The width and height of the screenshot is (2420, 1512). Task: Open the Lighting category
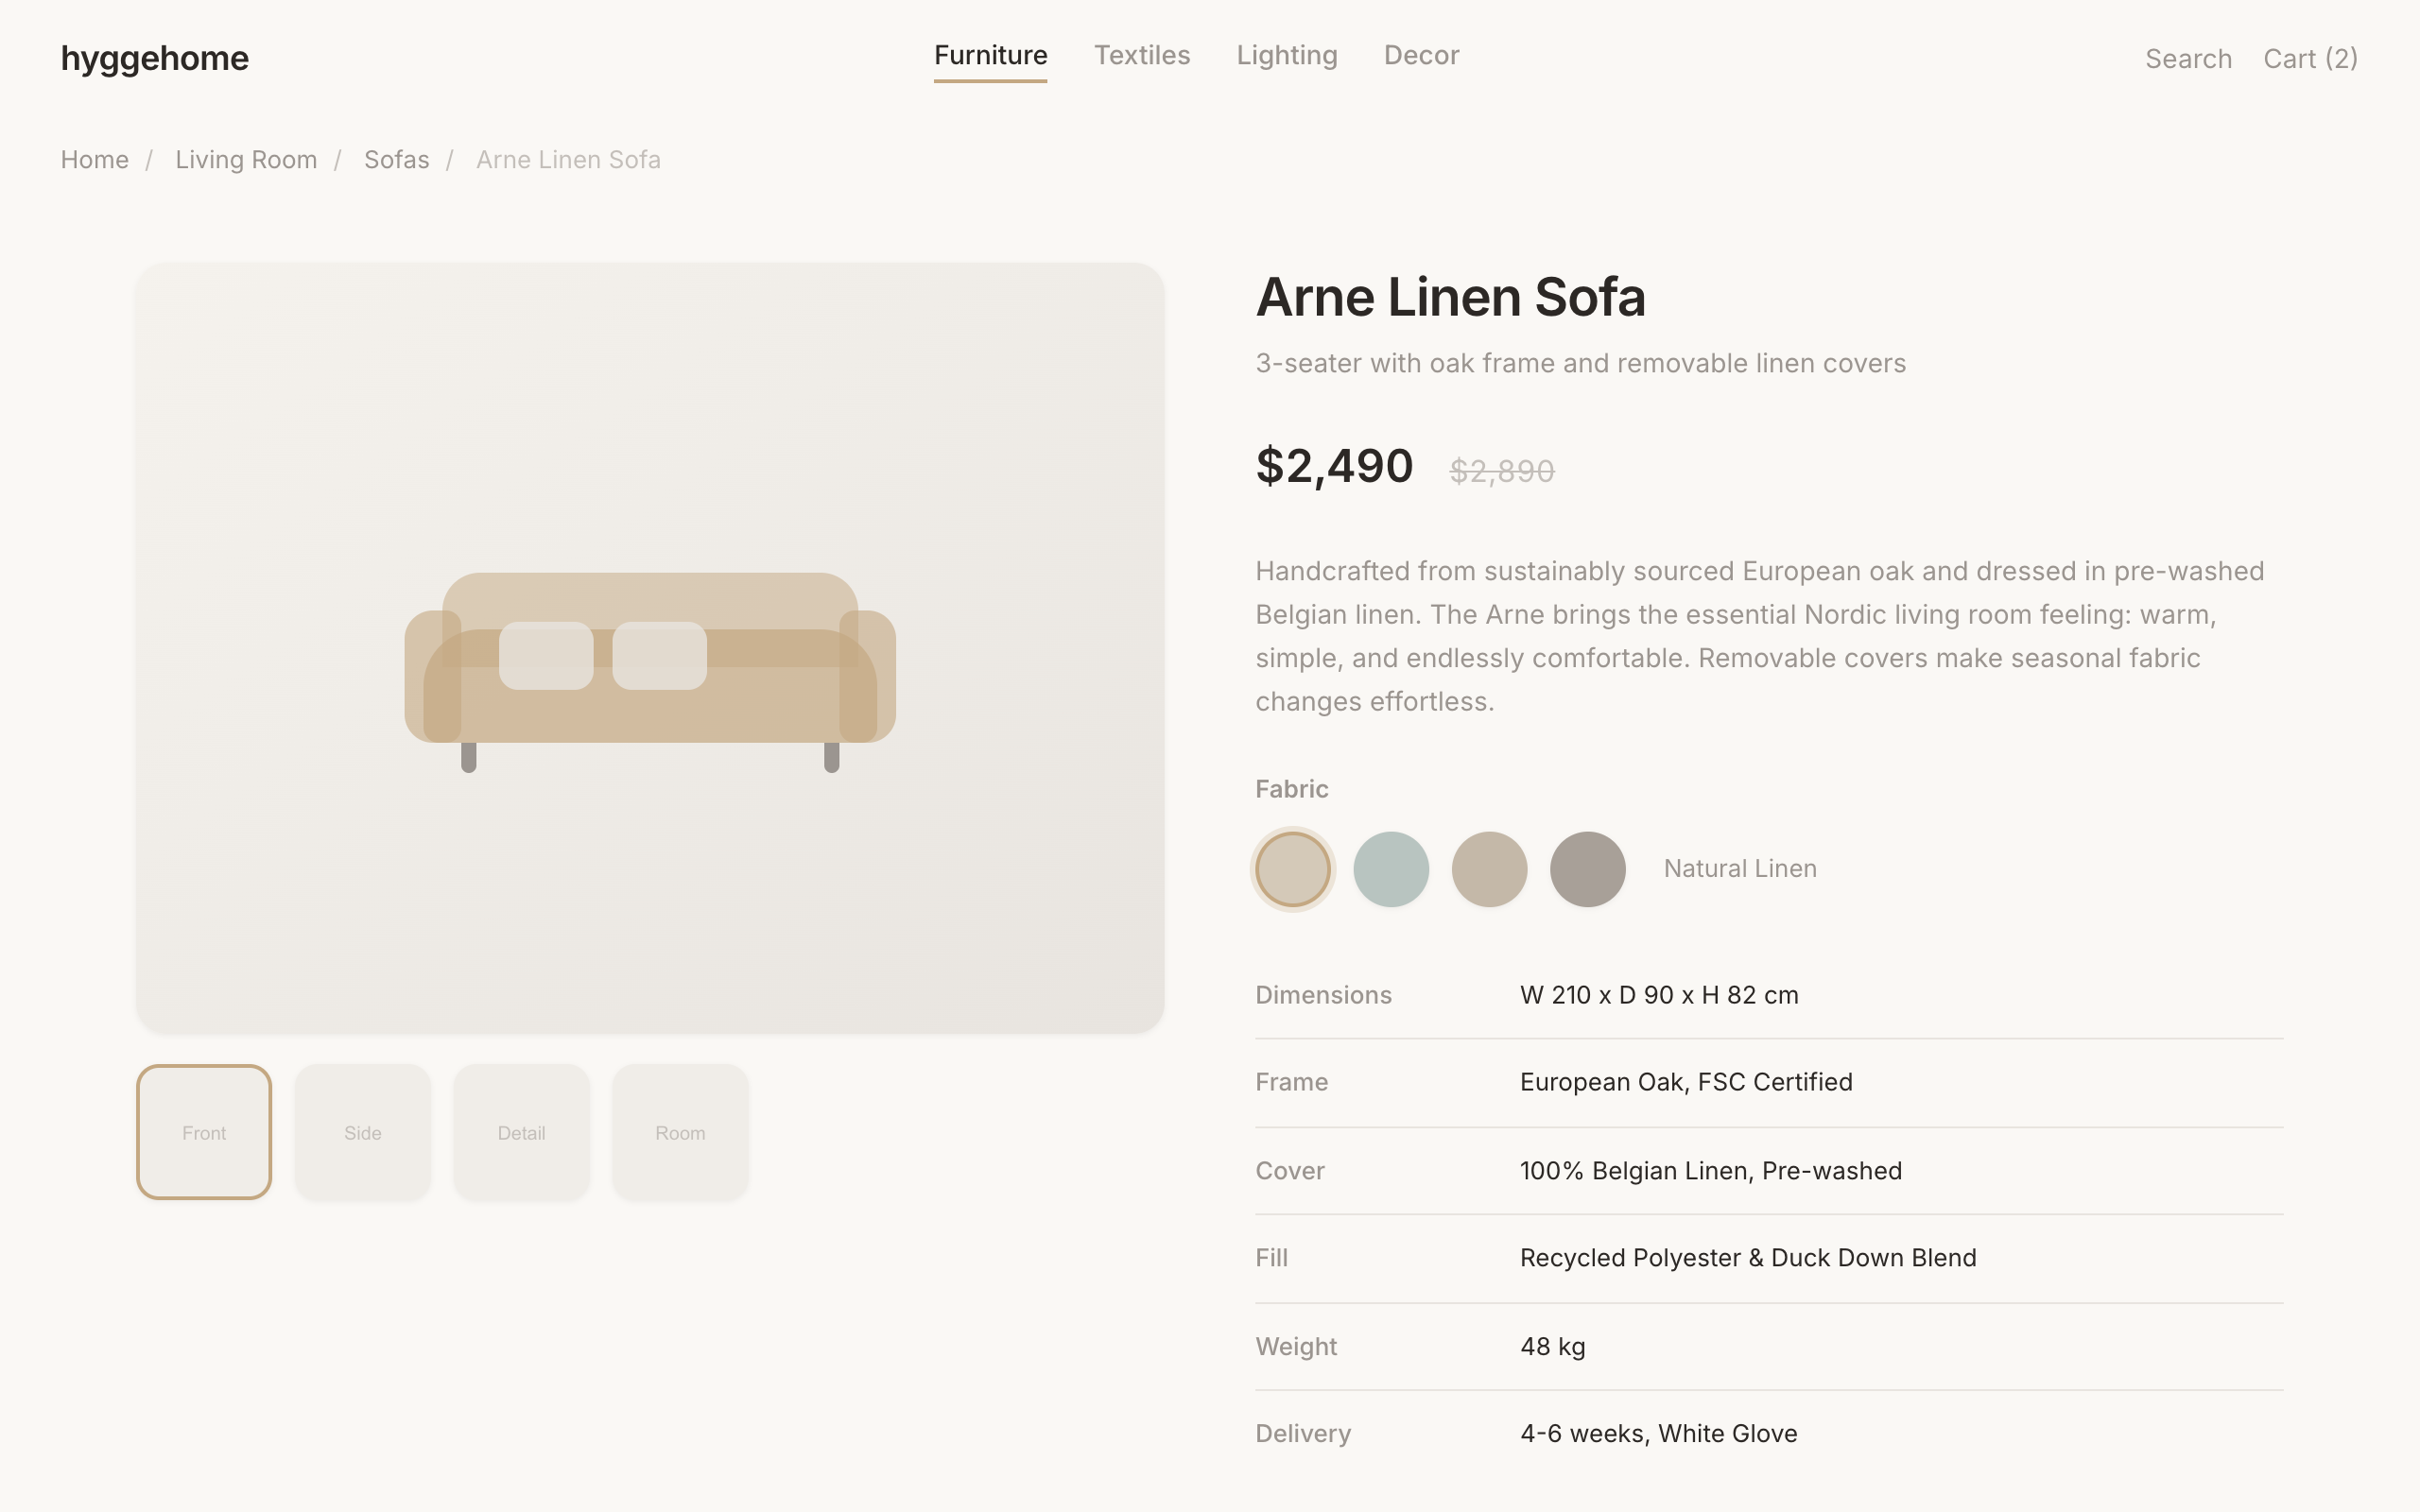tap(1287, 55)
